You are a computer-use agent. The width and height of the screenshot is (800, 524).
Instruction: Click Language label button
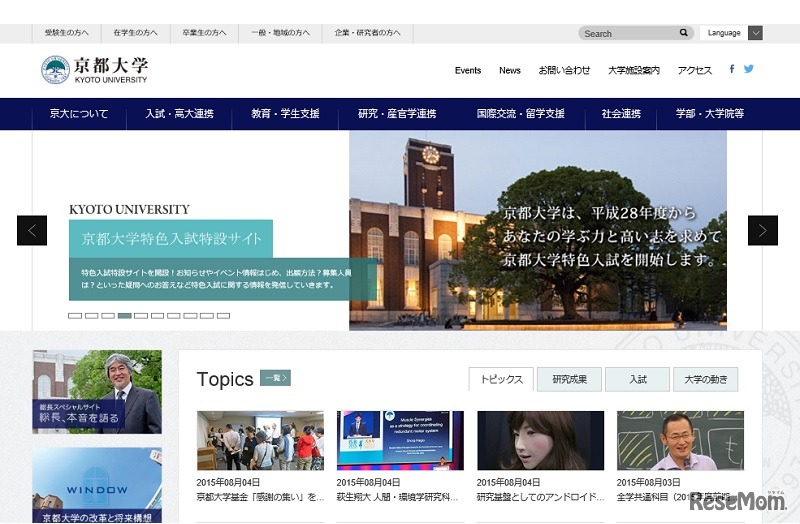724,33
